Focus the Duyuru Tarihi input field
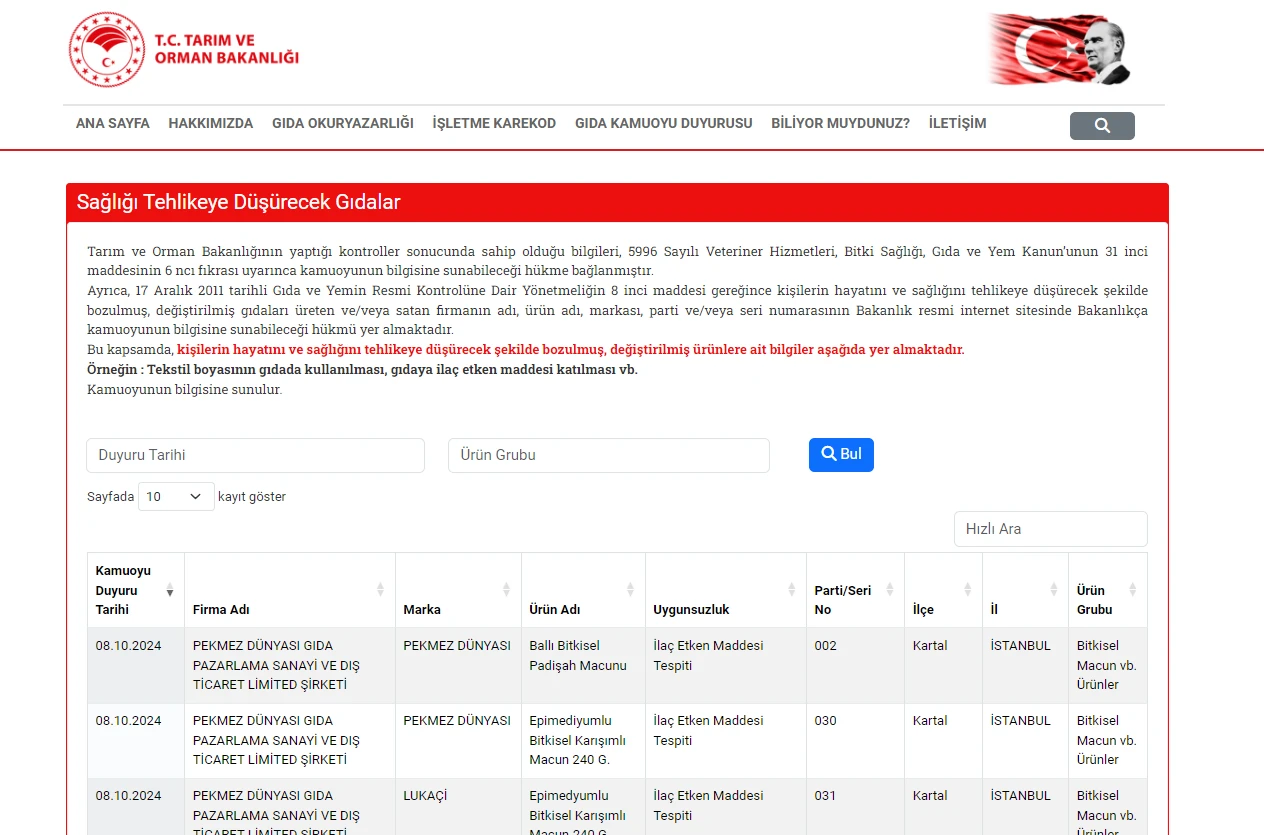This screenshot has height=835, width=1264. pyautogui.click(x=256, y=455)
